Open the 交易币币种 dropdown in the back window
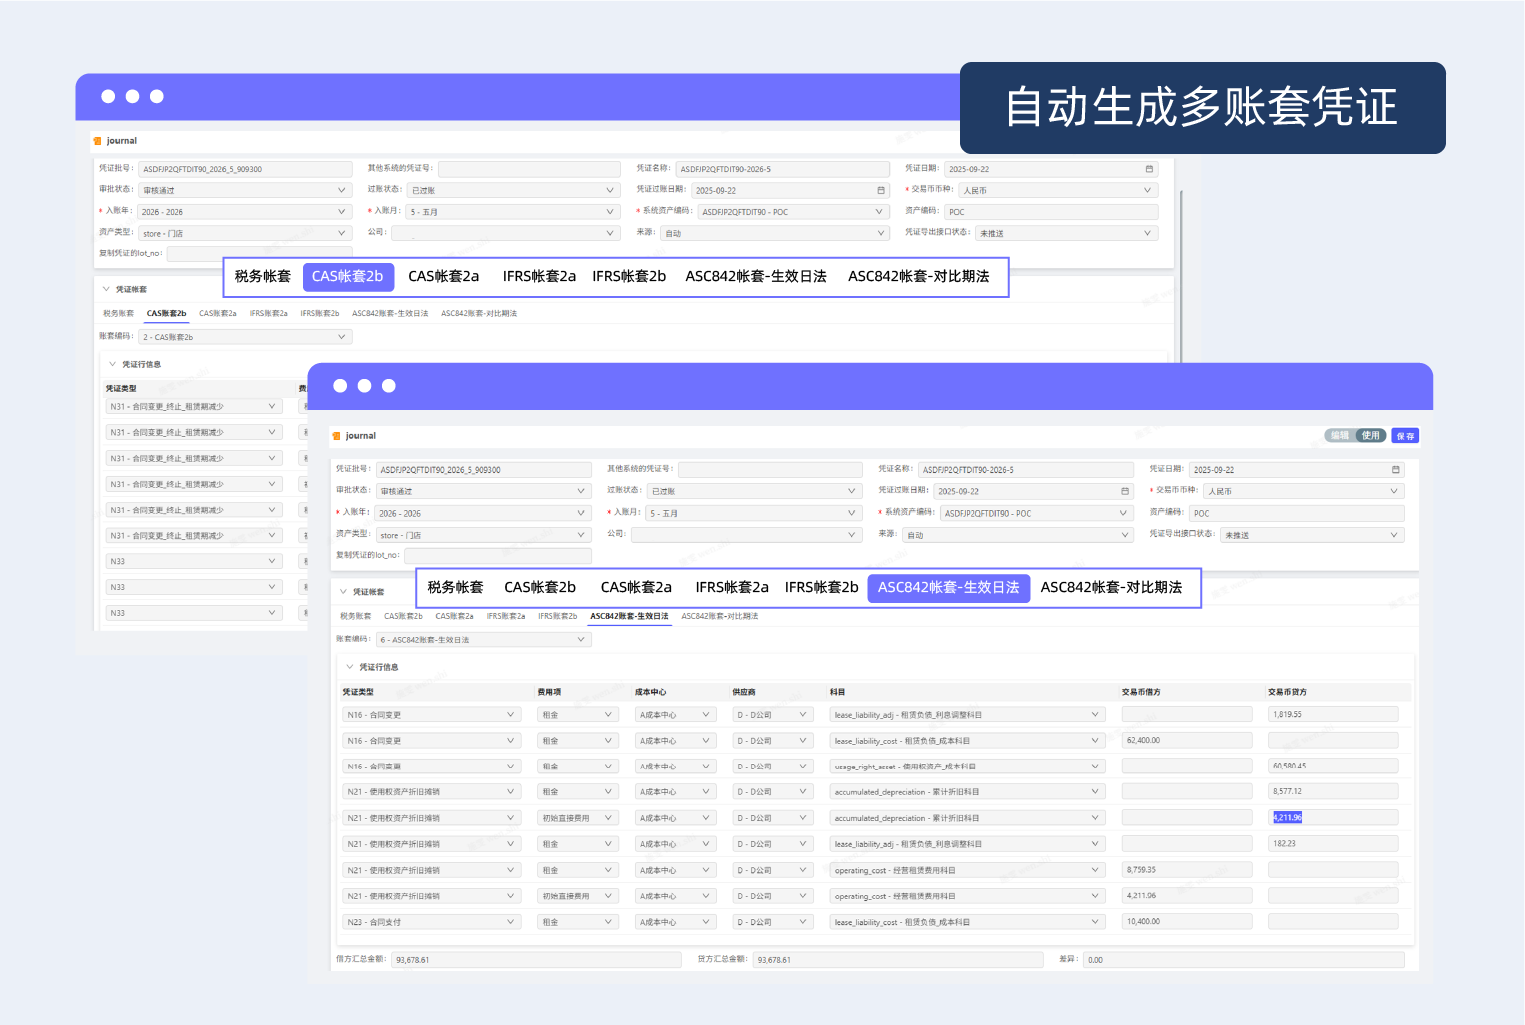1525x1025 pixels. [1058, 190]
